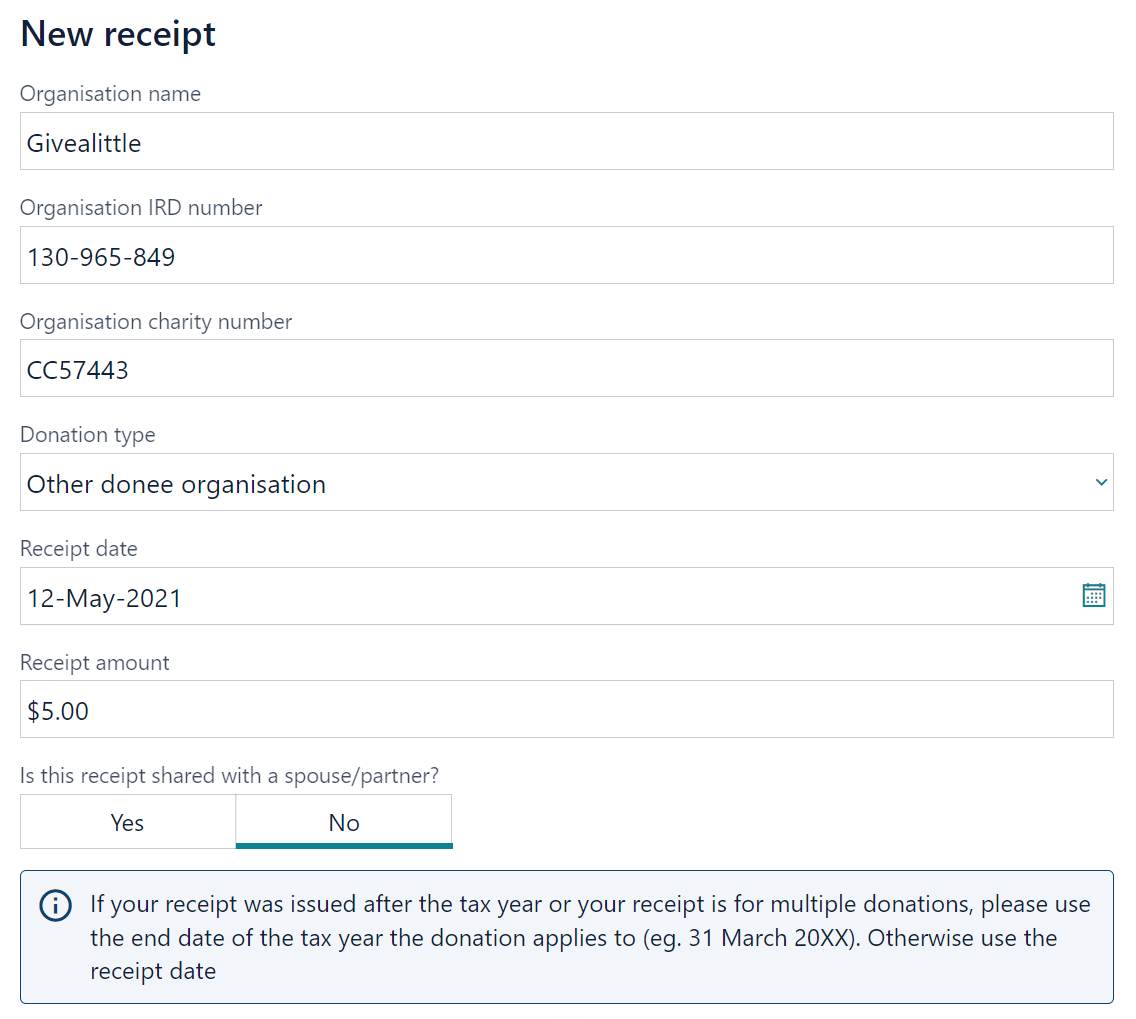This screenshot has height=1019, width=1136.
Task: Expand the Donation type chevron arrow
Action: [x=1101, y=482]
